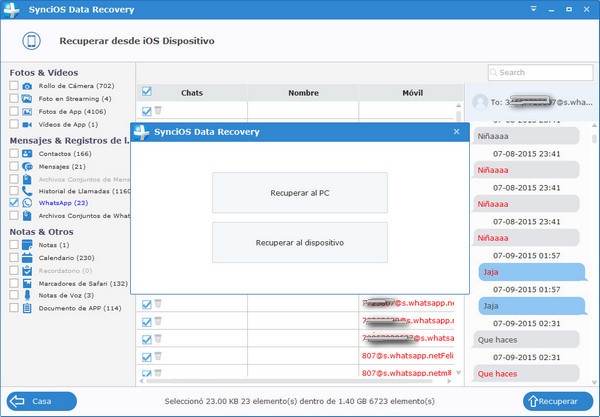Viewport: 600px width, 417px height.
Task: Click the Archivos Conjuntos de WhatsApp icon
Action: pyautogui.click(x=27, y=216)
